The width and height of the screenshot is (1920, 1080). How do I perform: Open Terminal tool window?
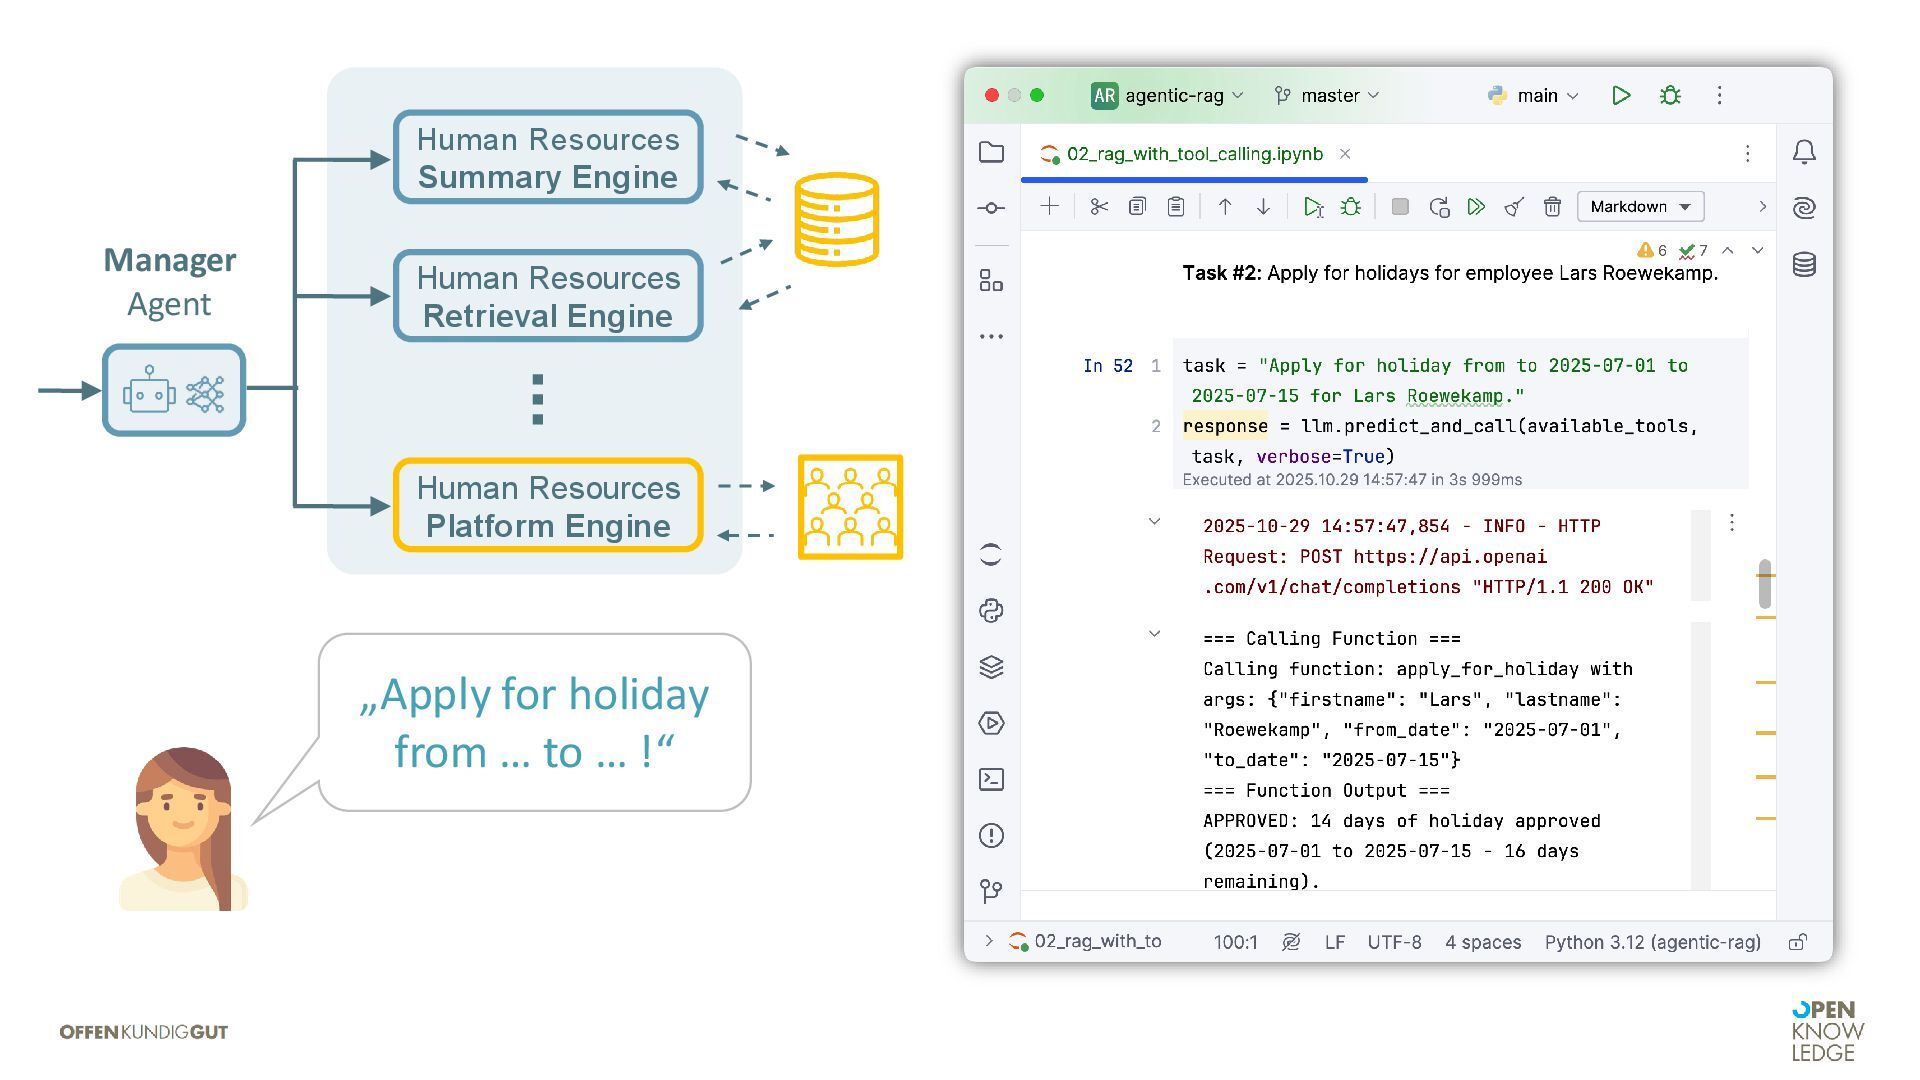click(x=991, y=779)
